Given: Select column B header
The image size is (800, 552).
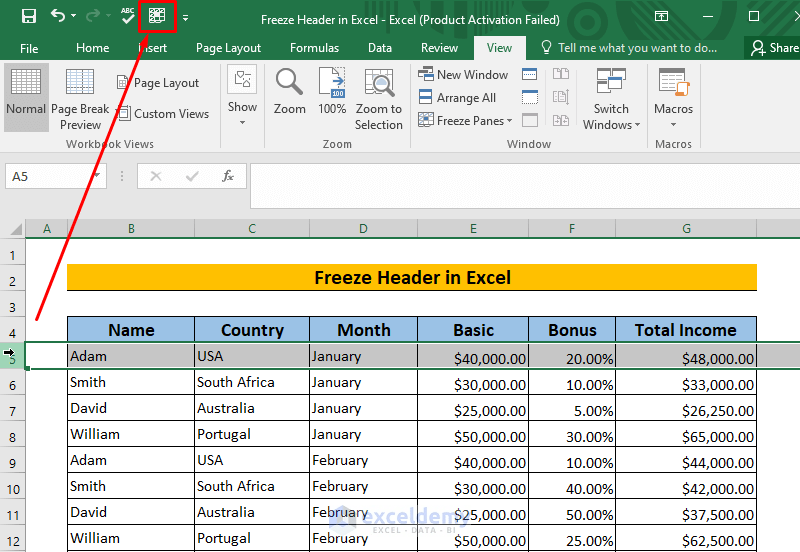Looking at the screenshot, I should click(131, 229).
